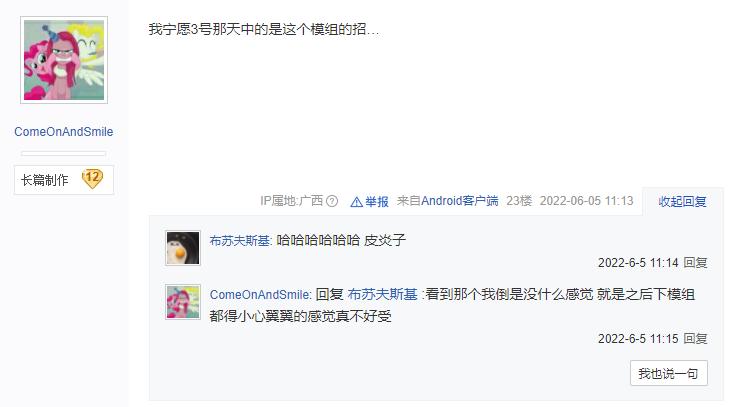Click the 我也说一句 button
Viewport: 737px width, 407px height.
668,374
